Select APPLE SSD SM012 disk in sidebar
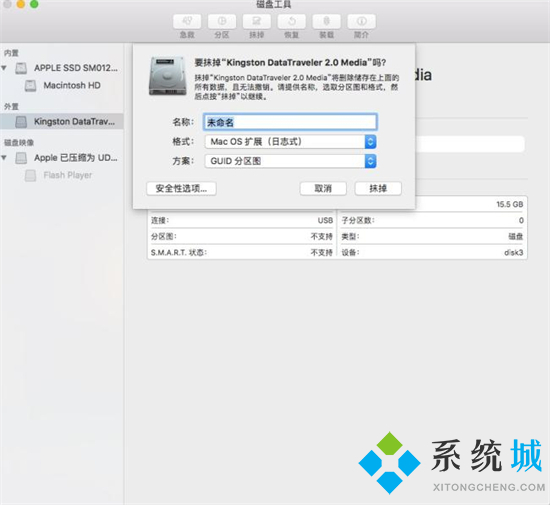550x505 pixels. coord(75,68)
